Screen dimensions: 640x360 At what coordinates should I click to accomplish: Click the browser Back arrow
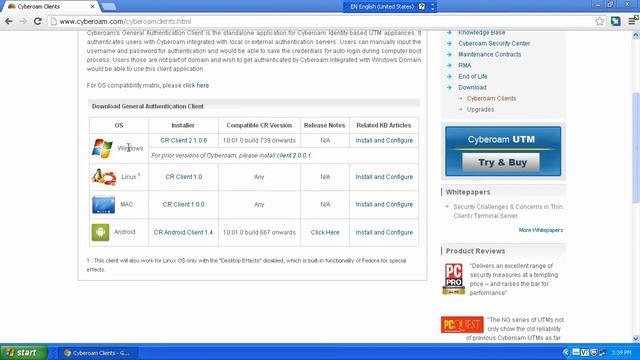[9, 21]
